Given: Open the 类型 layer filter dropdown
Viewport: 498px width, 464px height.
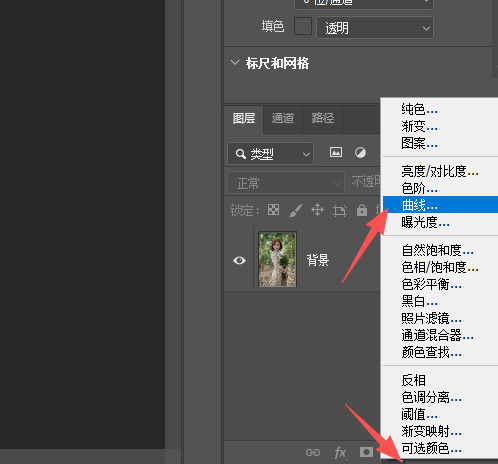Looking at the screenshot, I should tap(270, 154).
